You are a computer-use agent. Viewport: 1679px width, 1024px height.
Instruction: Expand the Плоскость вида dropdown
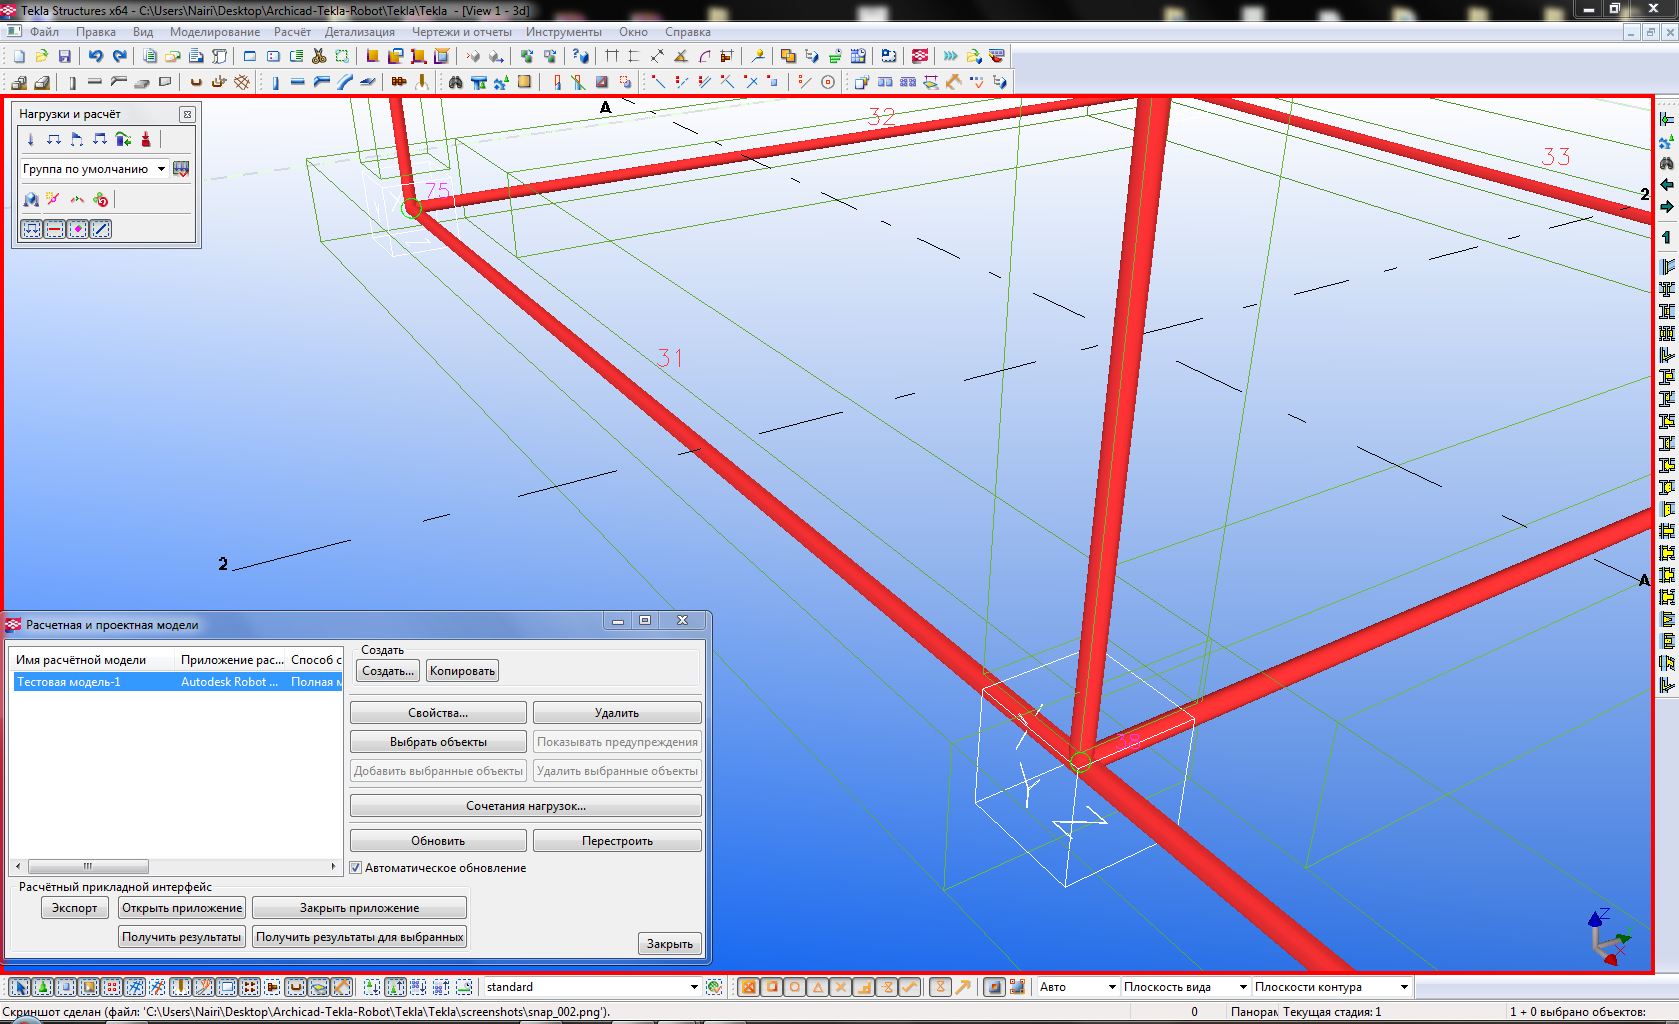[x=1243, y=987]
